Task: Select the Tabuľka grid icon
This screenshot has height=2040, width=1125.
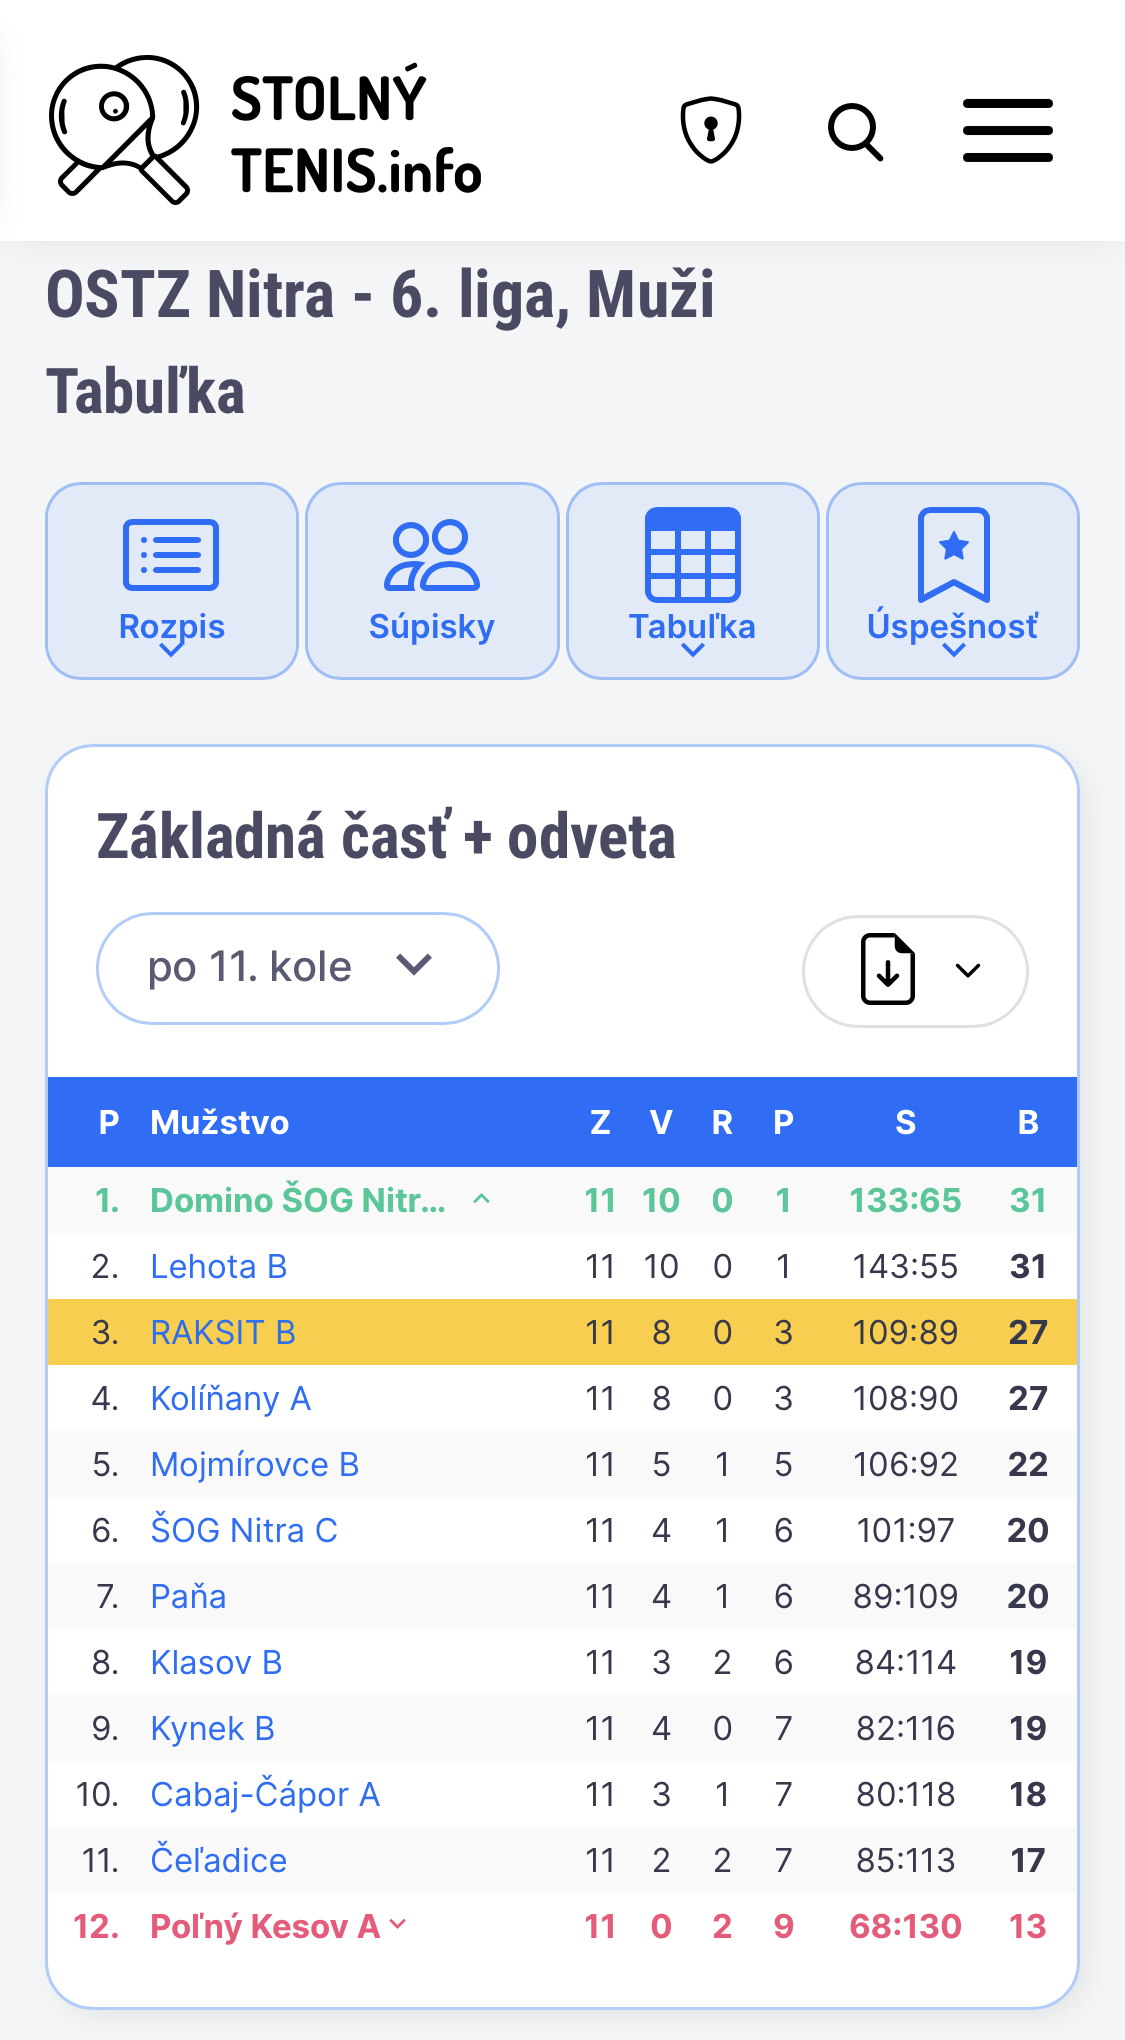Action: 693,555
